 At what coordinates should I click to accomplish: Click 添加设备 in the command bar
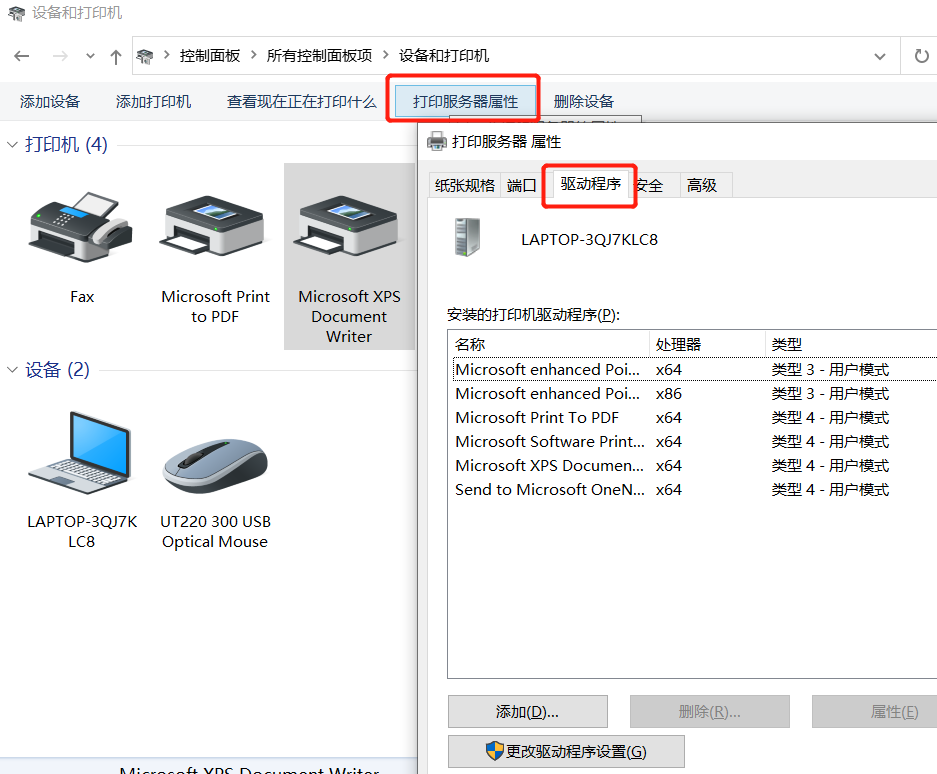(50, 102)
